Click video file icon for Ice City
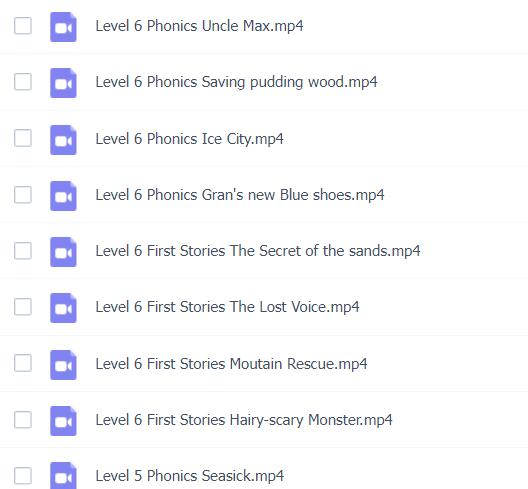Screen dimensions: 528x489 tap(63, 140)
